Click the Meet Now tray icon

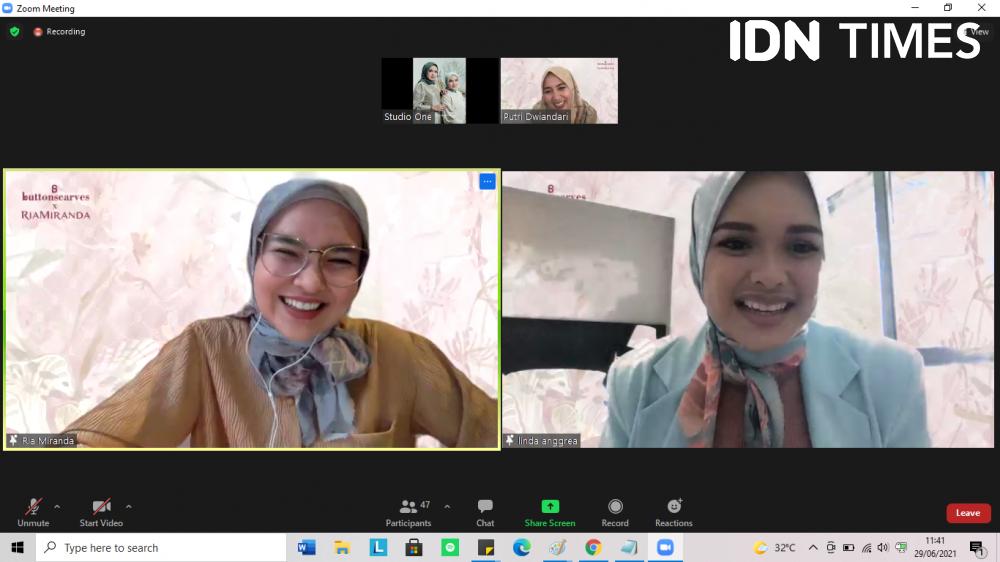(830, 548)
